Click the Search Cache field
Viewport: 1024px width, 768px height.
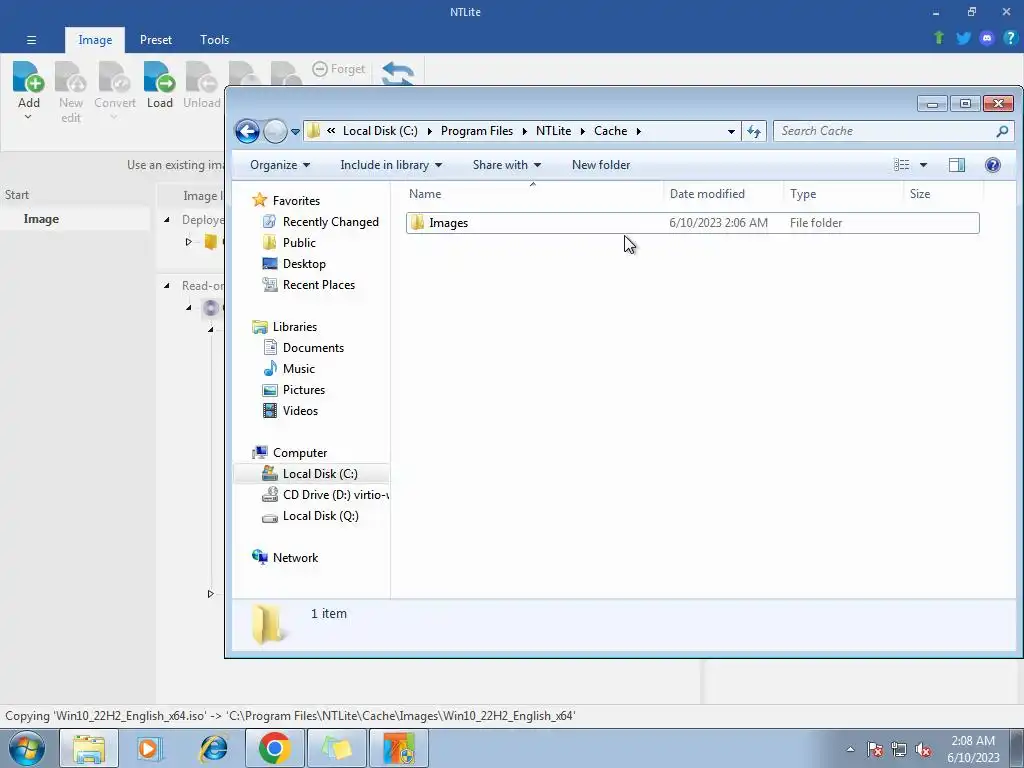tap(893, 131)
